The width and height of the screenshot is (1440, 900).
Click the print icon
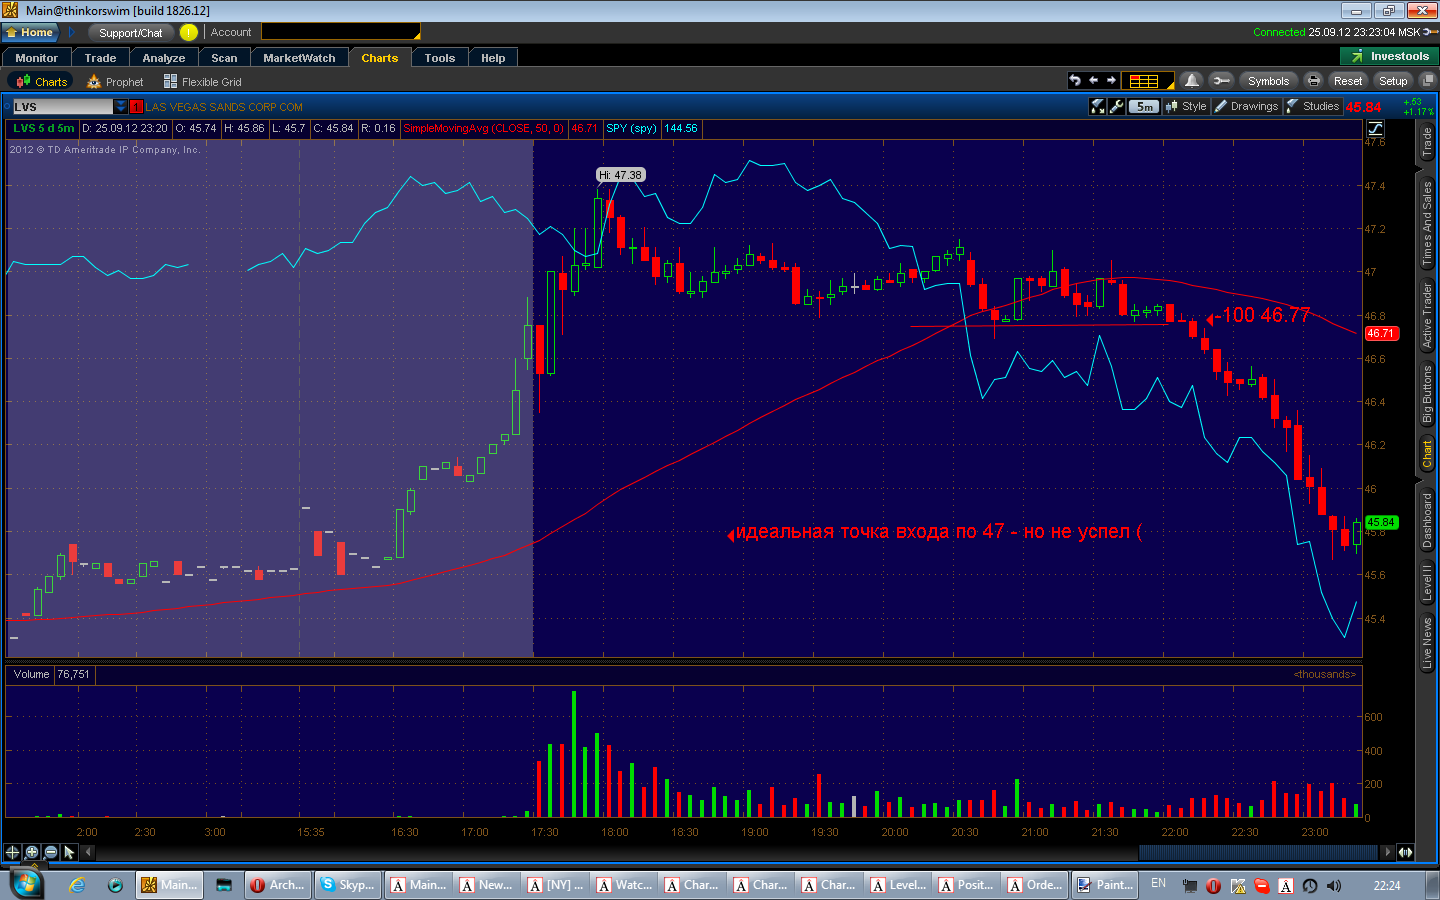[x=1313, y=80]
